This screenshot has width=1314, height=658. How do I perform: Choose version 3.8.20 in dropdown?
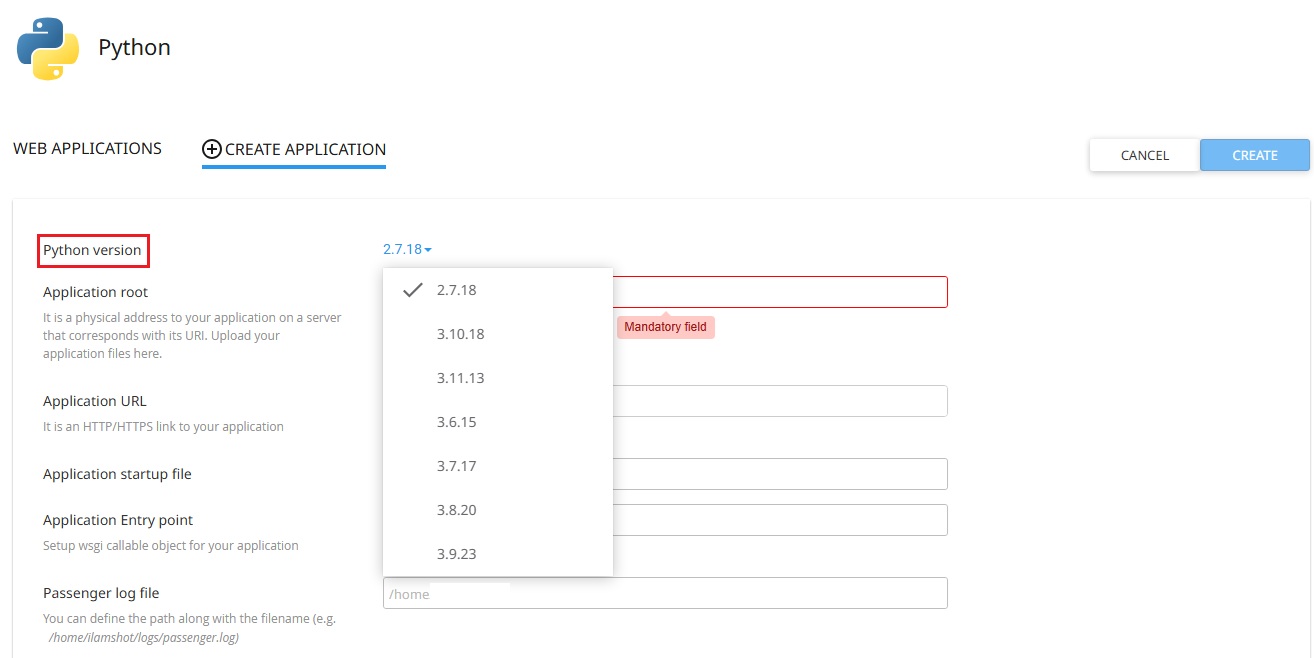pos(456,510)
